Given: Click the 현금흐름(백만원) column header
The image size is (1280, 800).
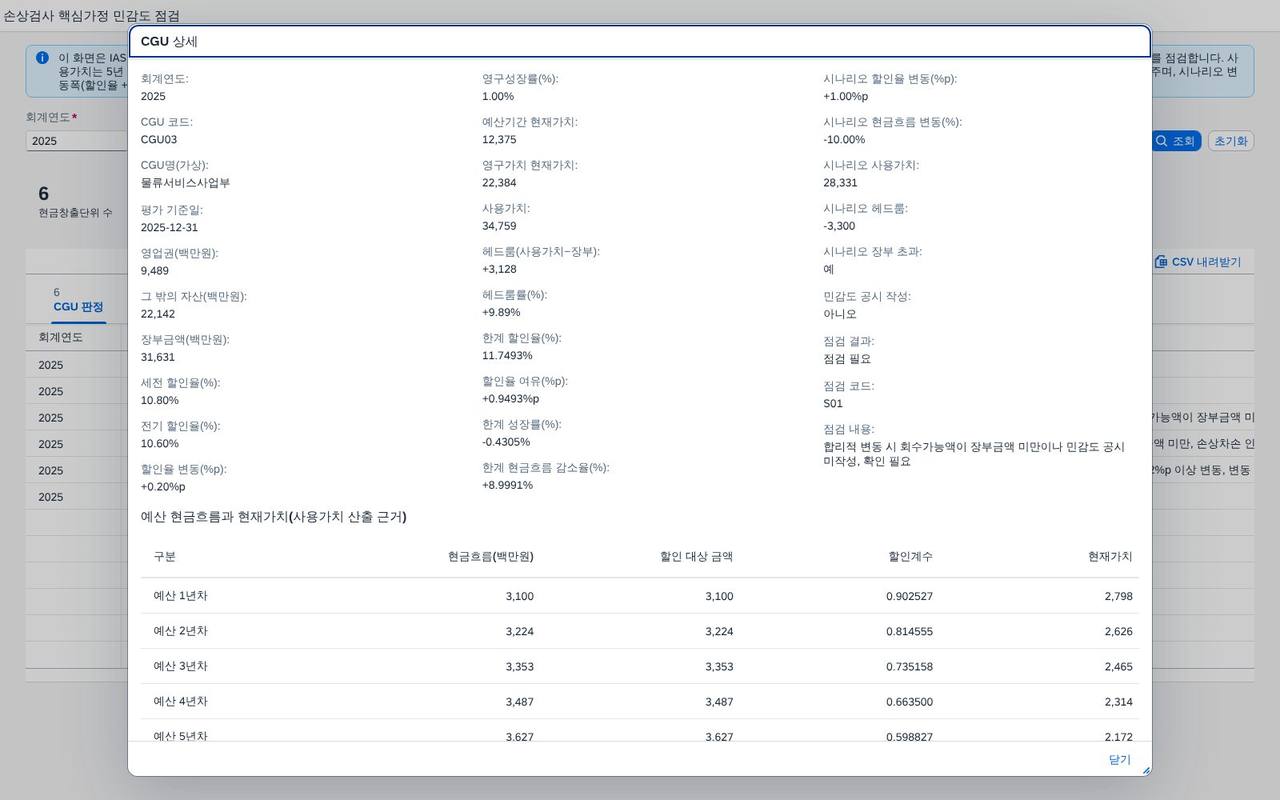Looking at the screenshot, I should 490,557.
